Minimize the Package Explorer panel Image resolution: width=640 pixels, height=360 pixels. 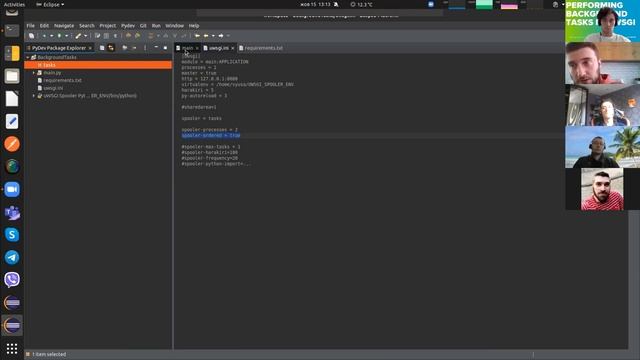pyautogui.click(x=156, y=47)
